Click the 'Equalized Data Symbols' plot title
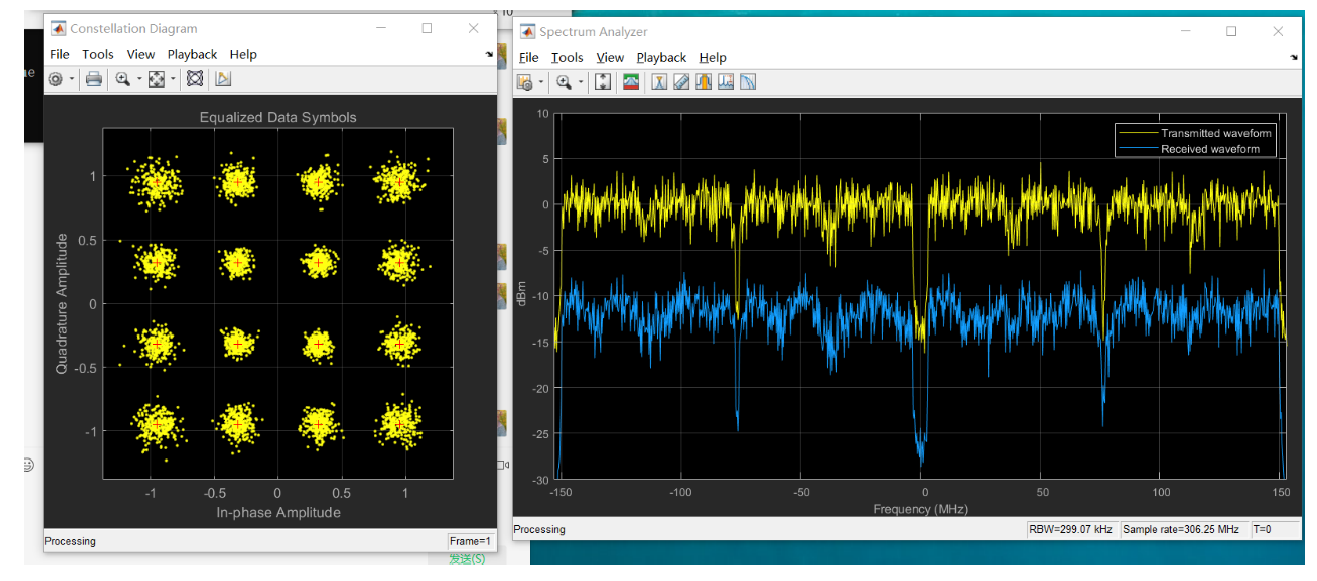Image resolution: width=1317 pixels, height=581 pixels. click(278, 117)
